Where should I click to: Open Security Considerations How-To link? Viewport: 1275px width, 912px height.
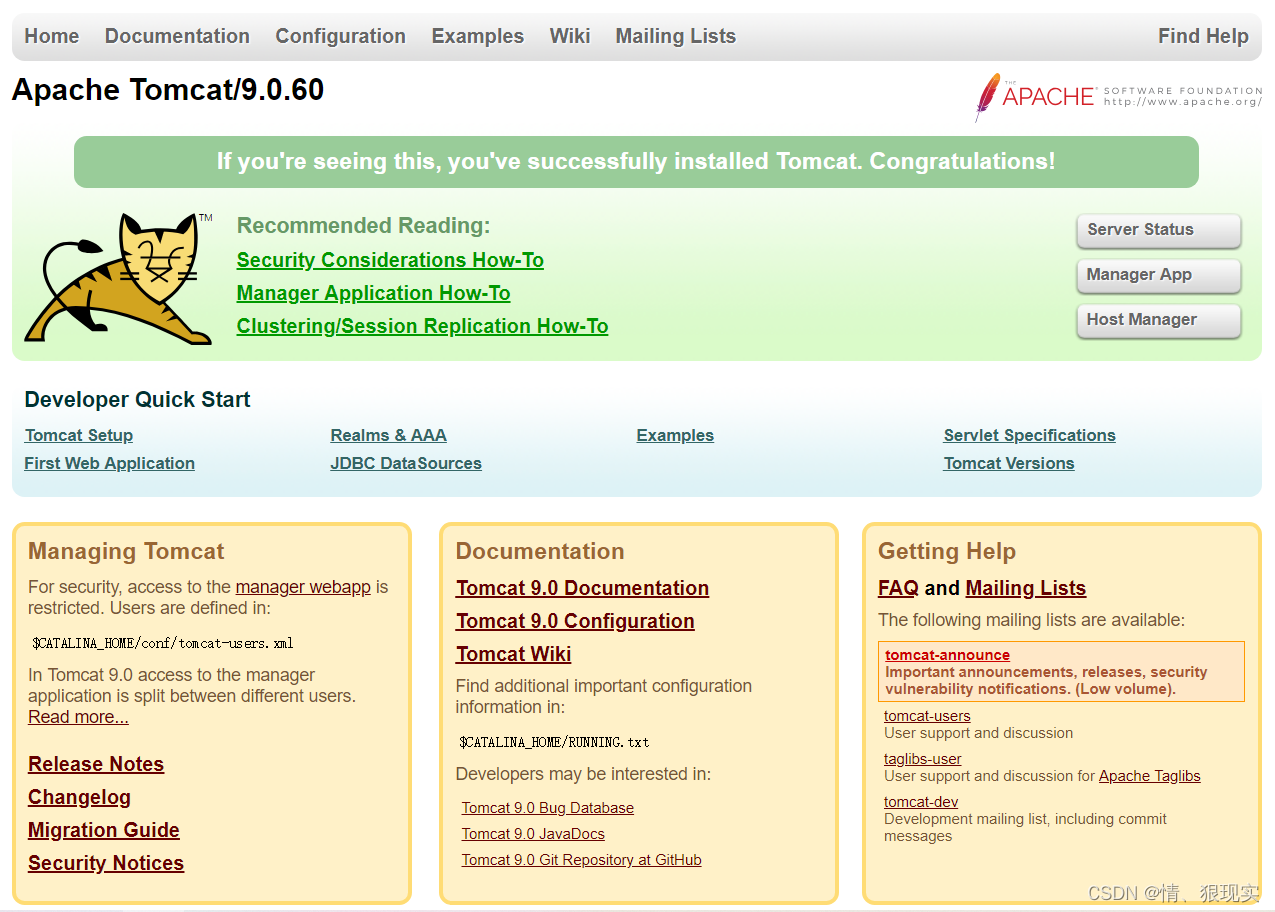click(x=390, y=260)
